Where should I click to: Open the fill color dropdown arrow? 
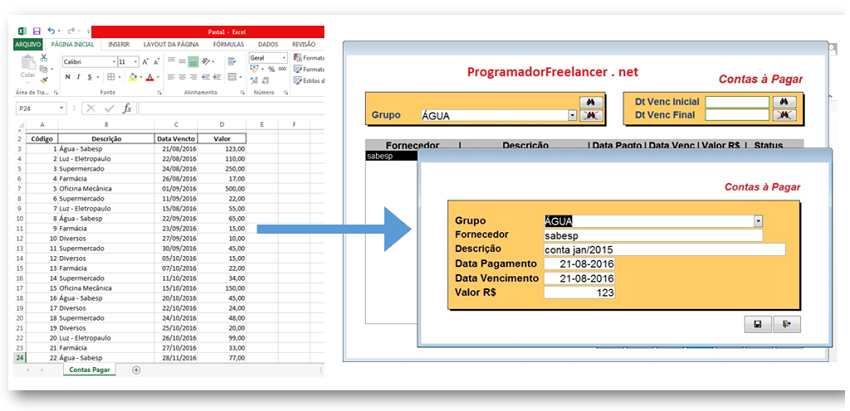coord(141,77)
